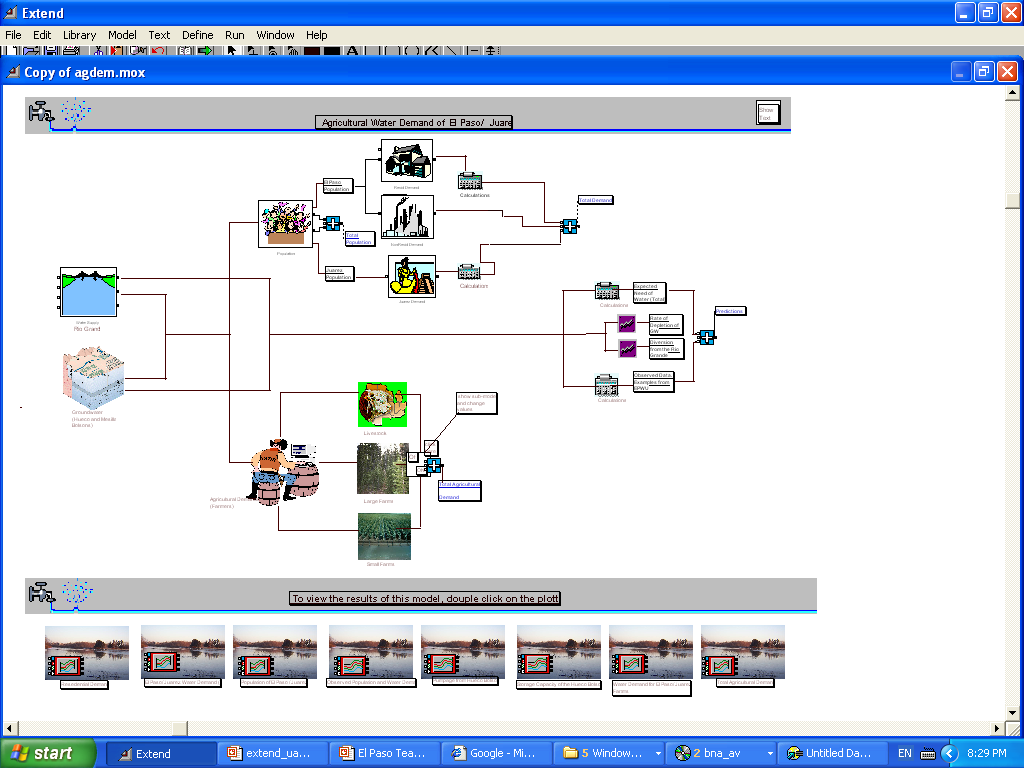Click the horizontal scrollbar thumb

click(180, 728)
